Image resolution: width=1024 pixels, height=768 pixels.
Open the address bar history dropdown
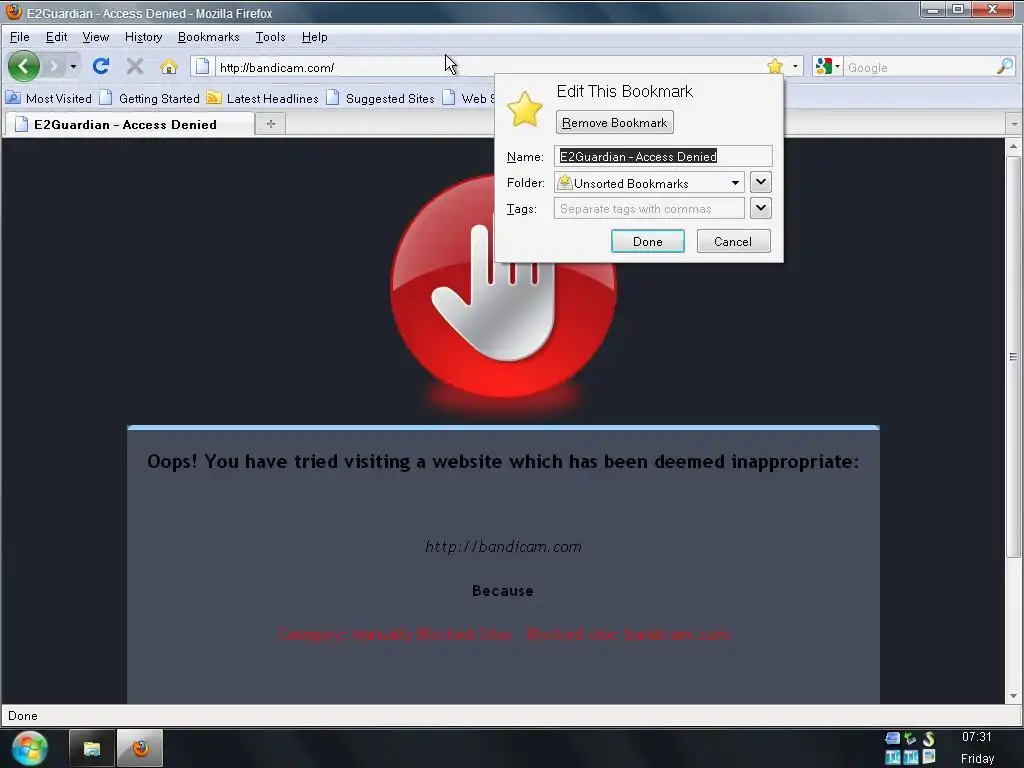pyautogui.click(x=795, y=67)
